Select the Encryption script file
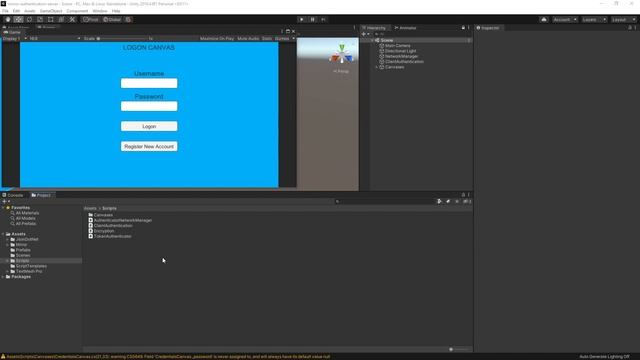The image size is (640, 360). [104, 231]
